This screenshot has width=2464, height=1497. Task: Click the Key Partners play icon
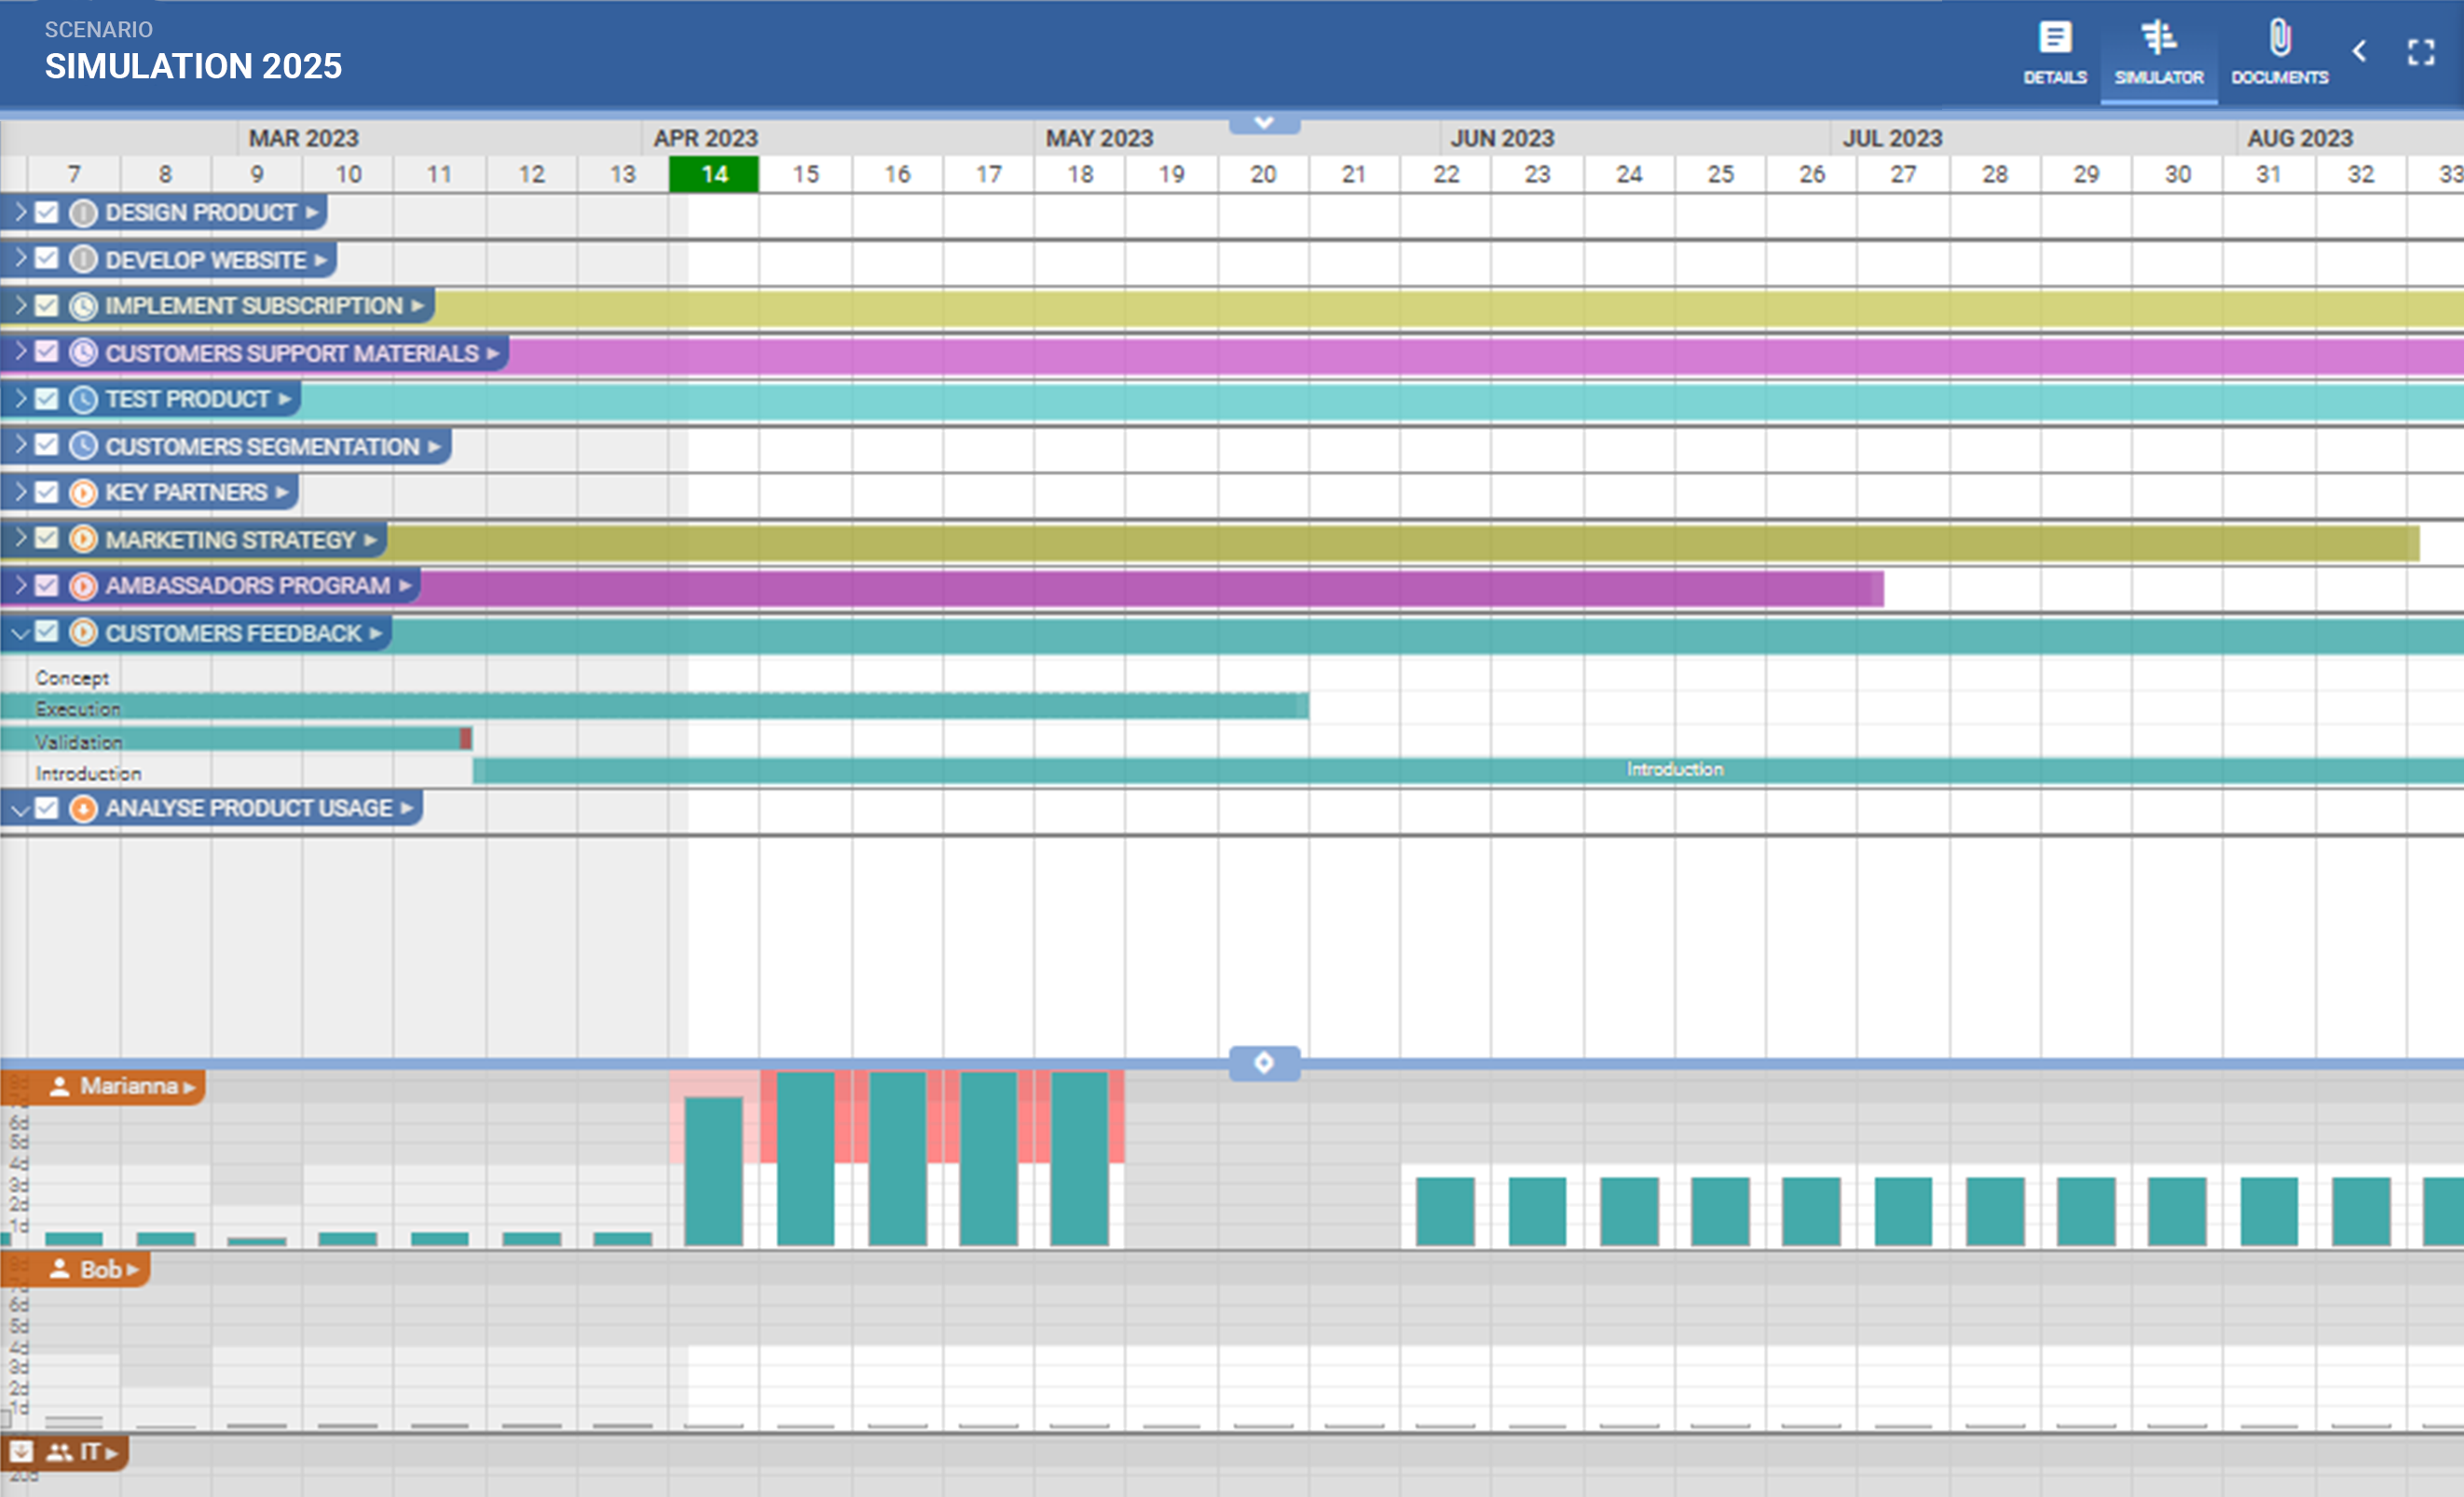pos(84,492)
